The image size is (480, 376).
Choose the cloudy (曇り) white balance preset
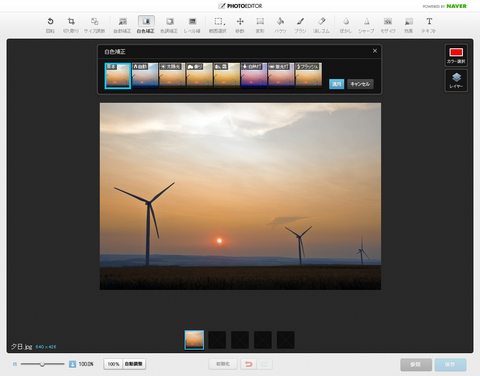(x=199, y=75)
